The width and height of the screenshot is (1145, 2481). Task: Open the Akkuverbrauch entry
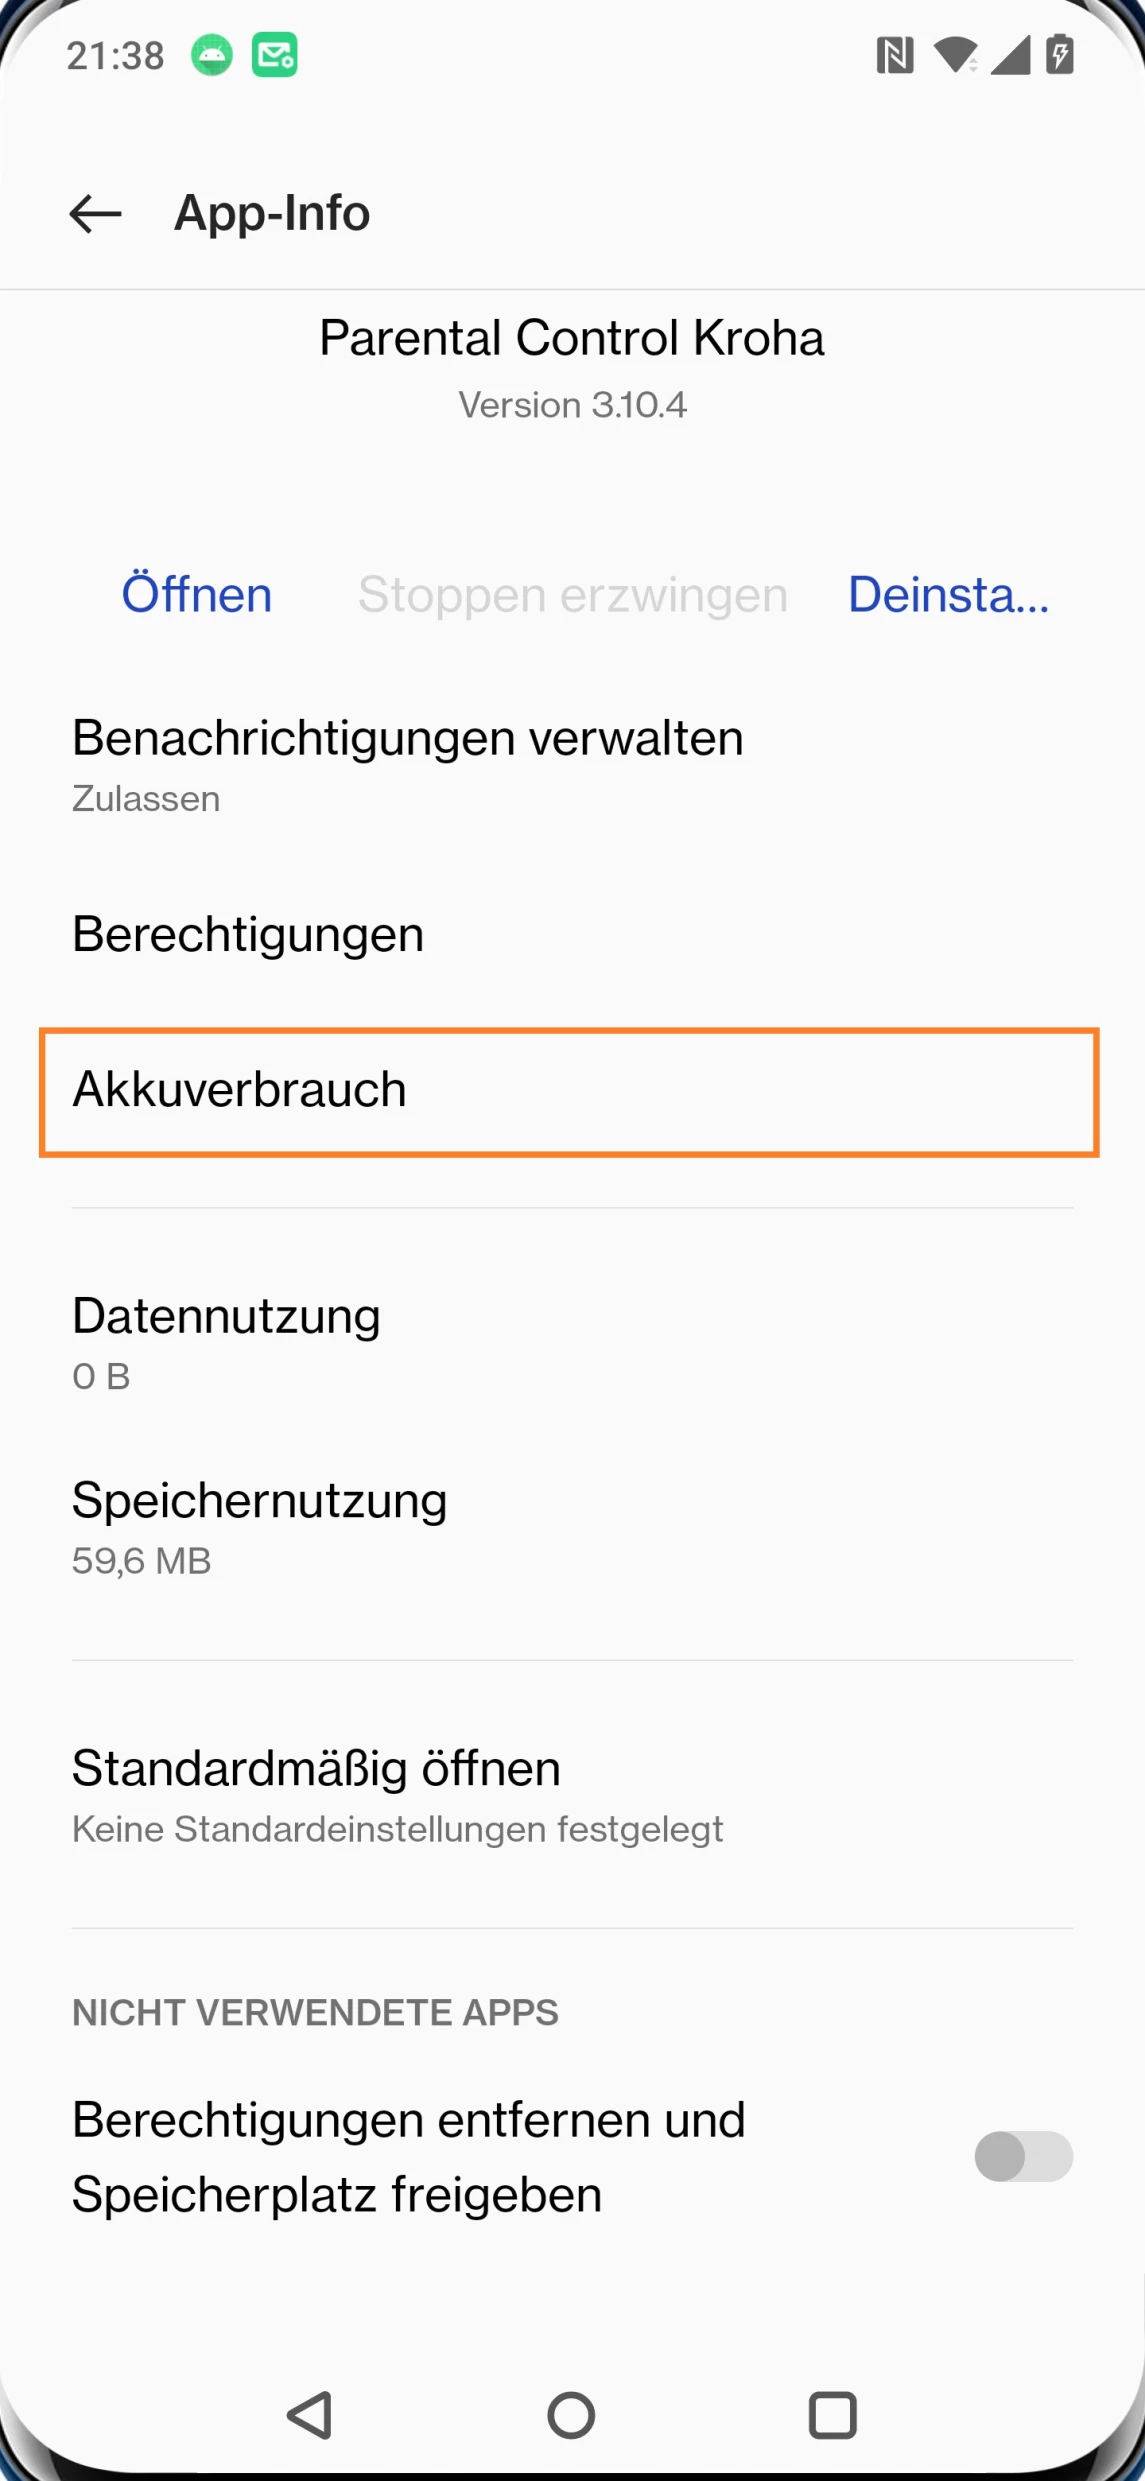pos(568,1092)
